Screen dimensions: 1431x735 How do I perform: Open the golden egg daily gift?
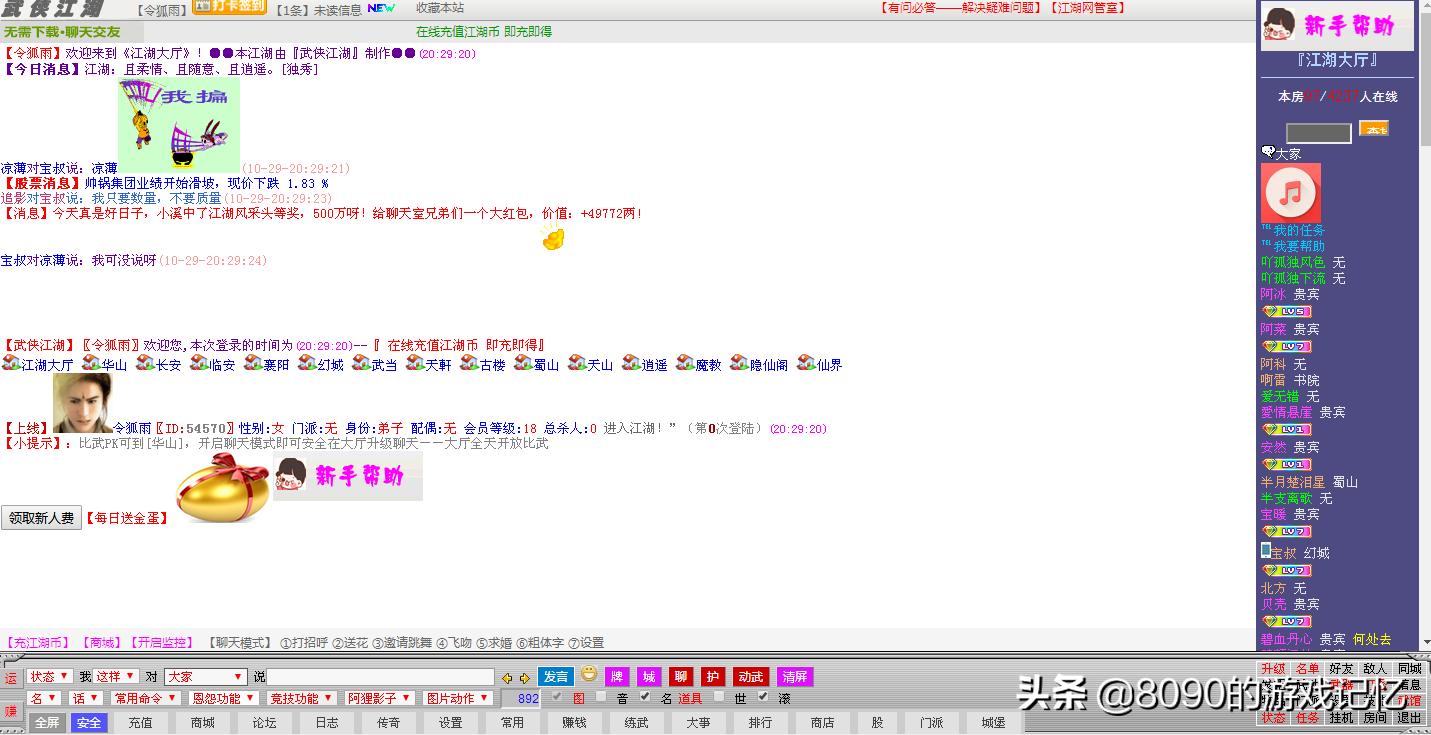coord(222,487)
